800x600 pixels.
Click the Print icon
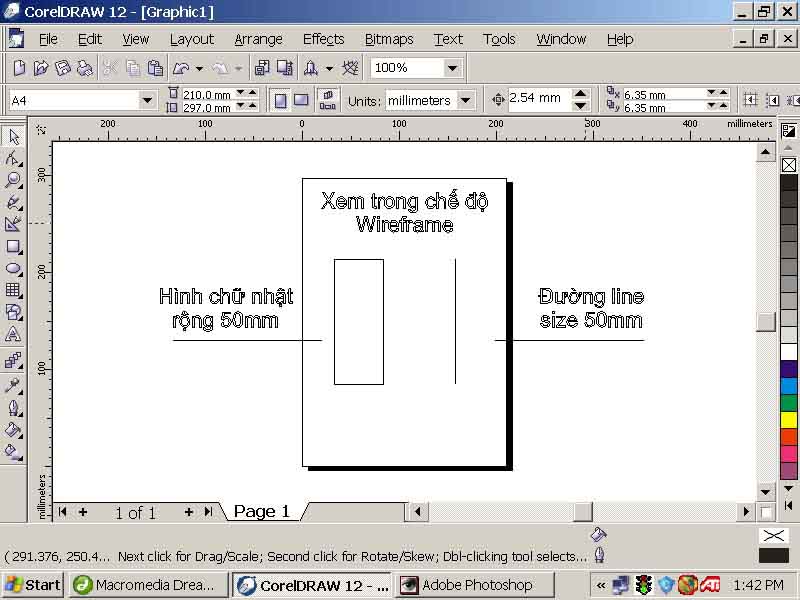[84, 68]
